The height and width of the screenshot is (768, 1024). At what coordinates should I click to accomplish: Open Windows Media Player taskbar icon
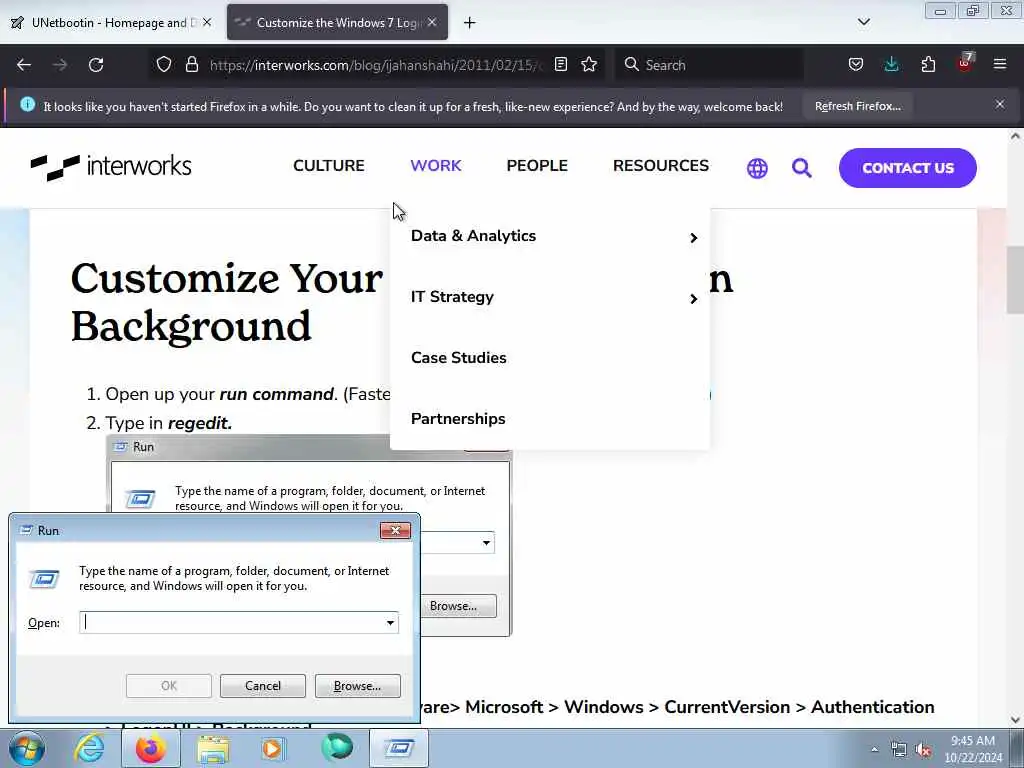[x=272, y=748]
